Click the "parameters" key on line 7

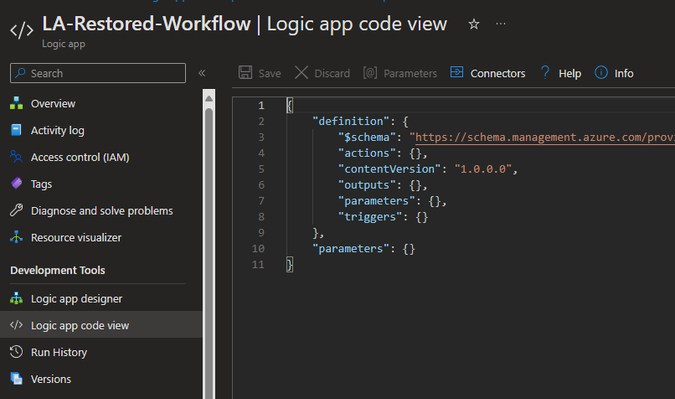tap(377, 201)
